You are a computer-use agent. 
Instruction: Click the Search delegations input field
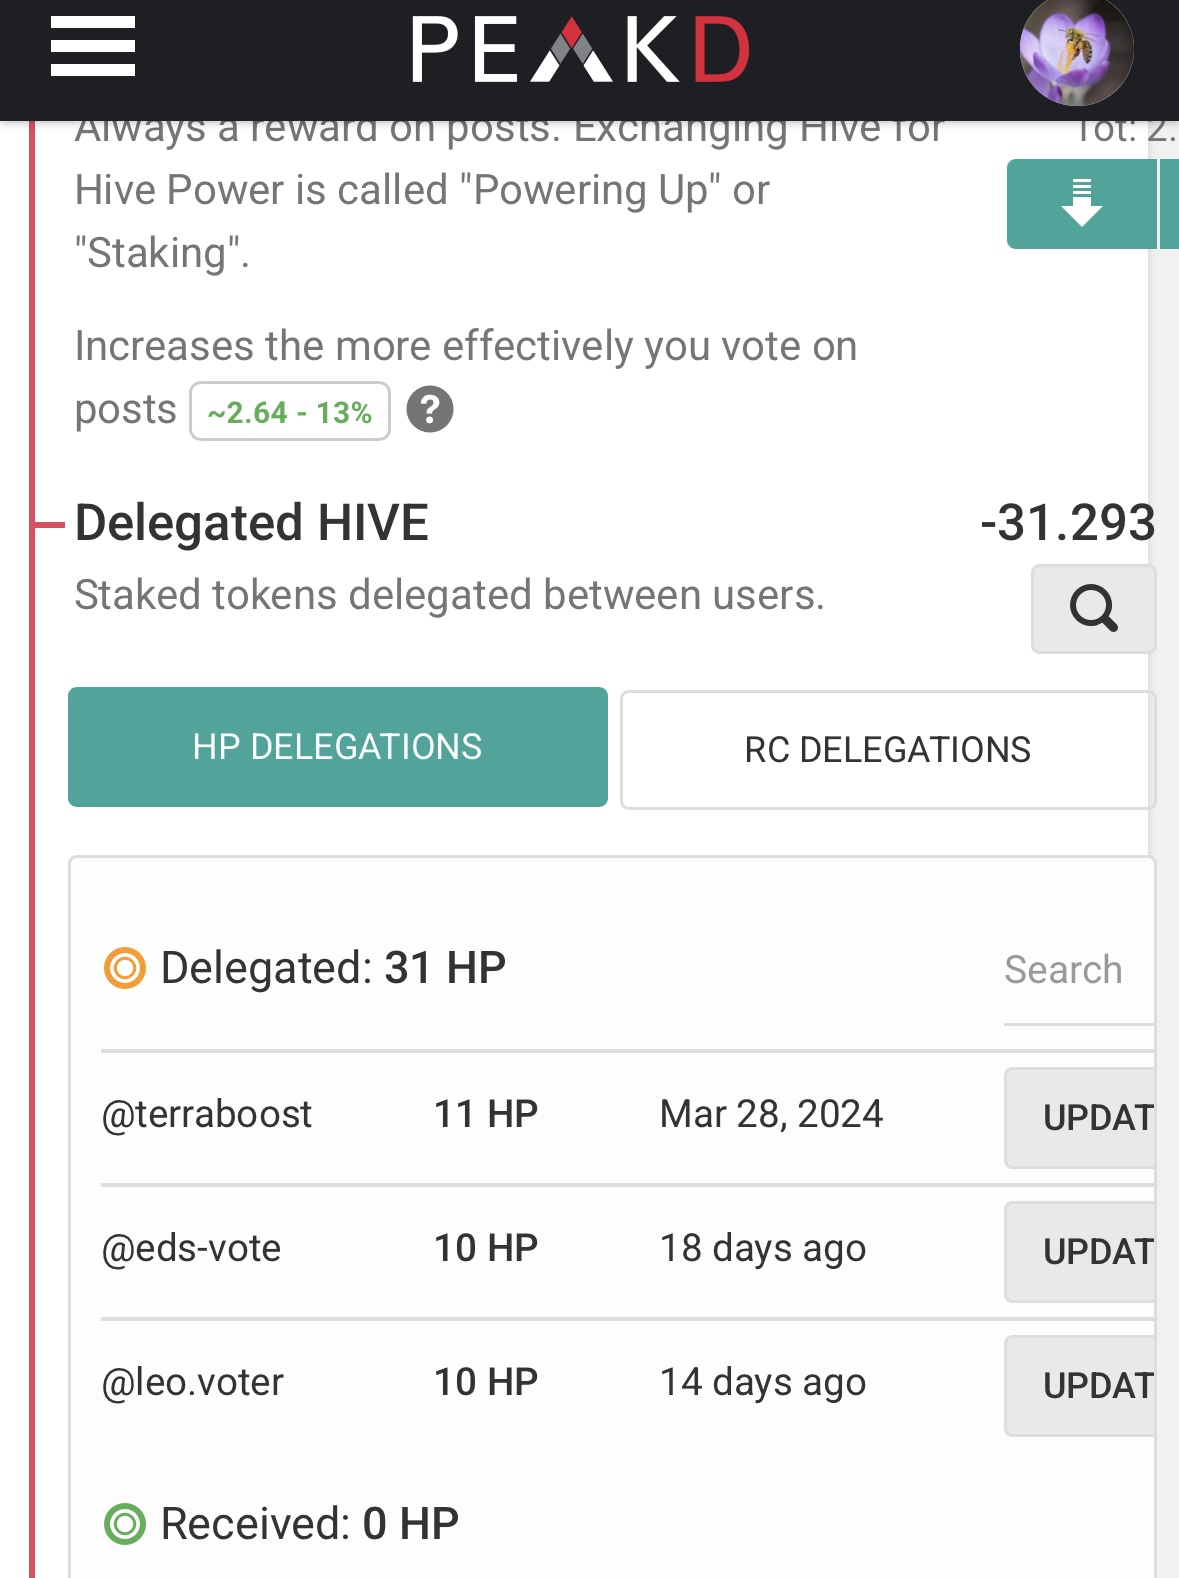click(x=1080, y=970)
